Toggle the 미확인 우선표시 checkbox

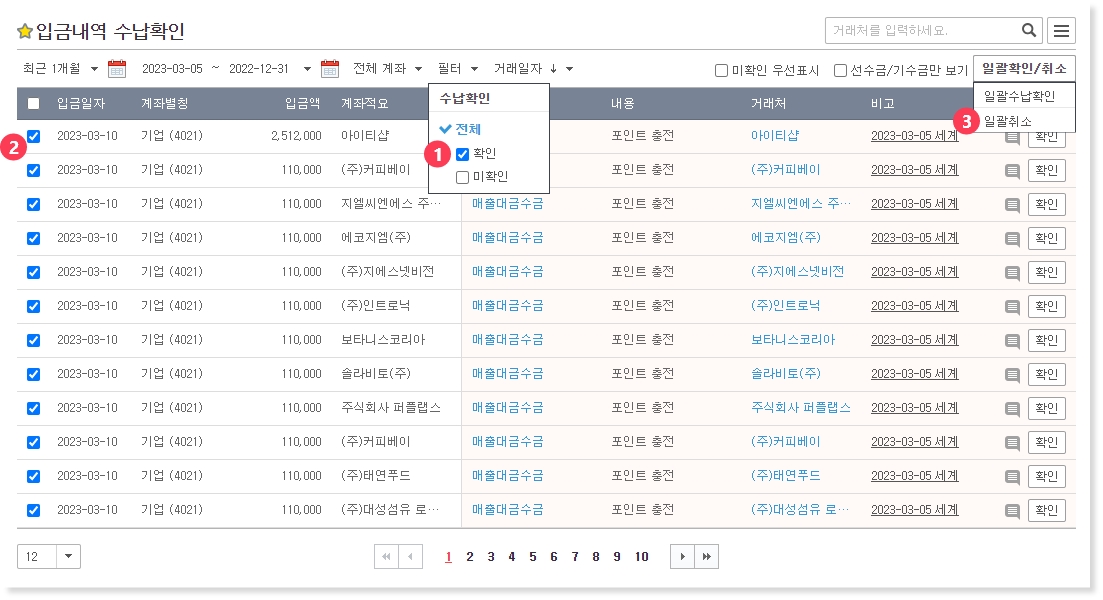(x=721, y=70)
